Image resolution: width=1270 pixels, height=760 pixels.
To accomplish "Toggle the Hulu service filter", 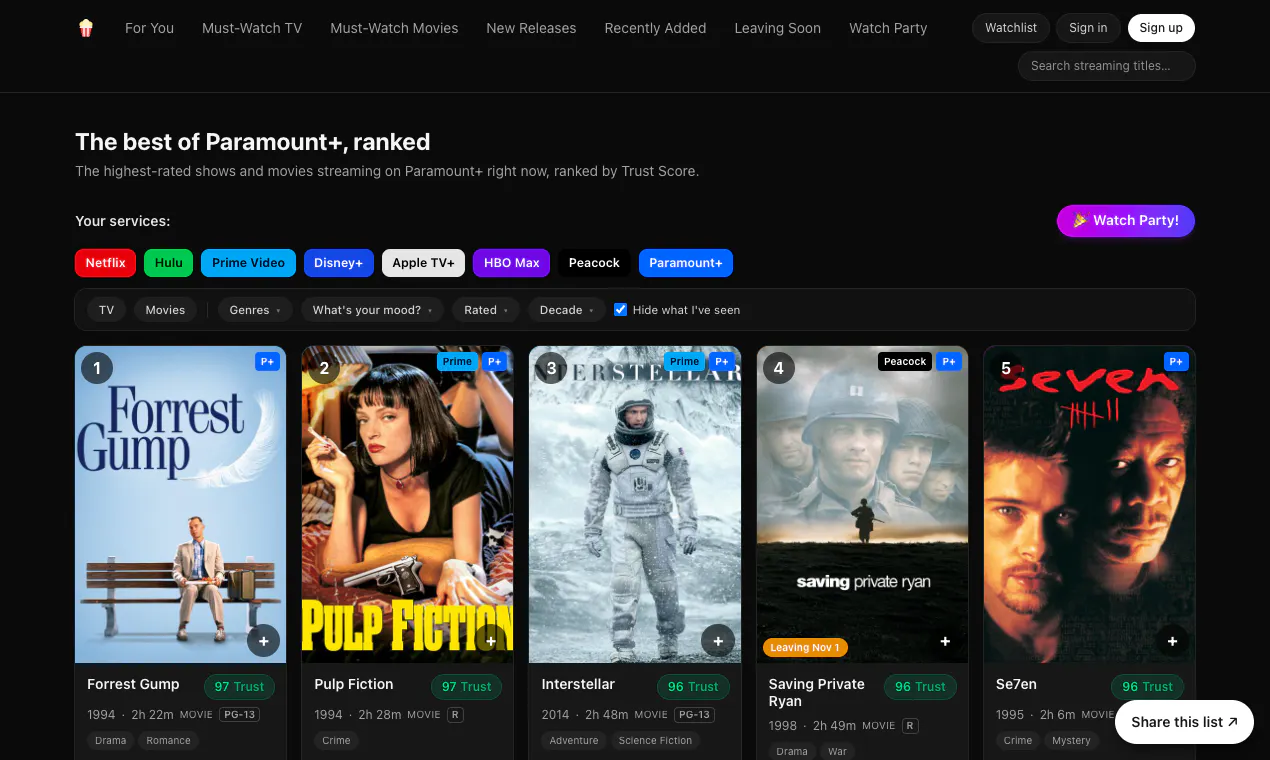I will [169, 263].
